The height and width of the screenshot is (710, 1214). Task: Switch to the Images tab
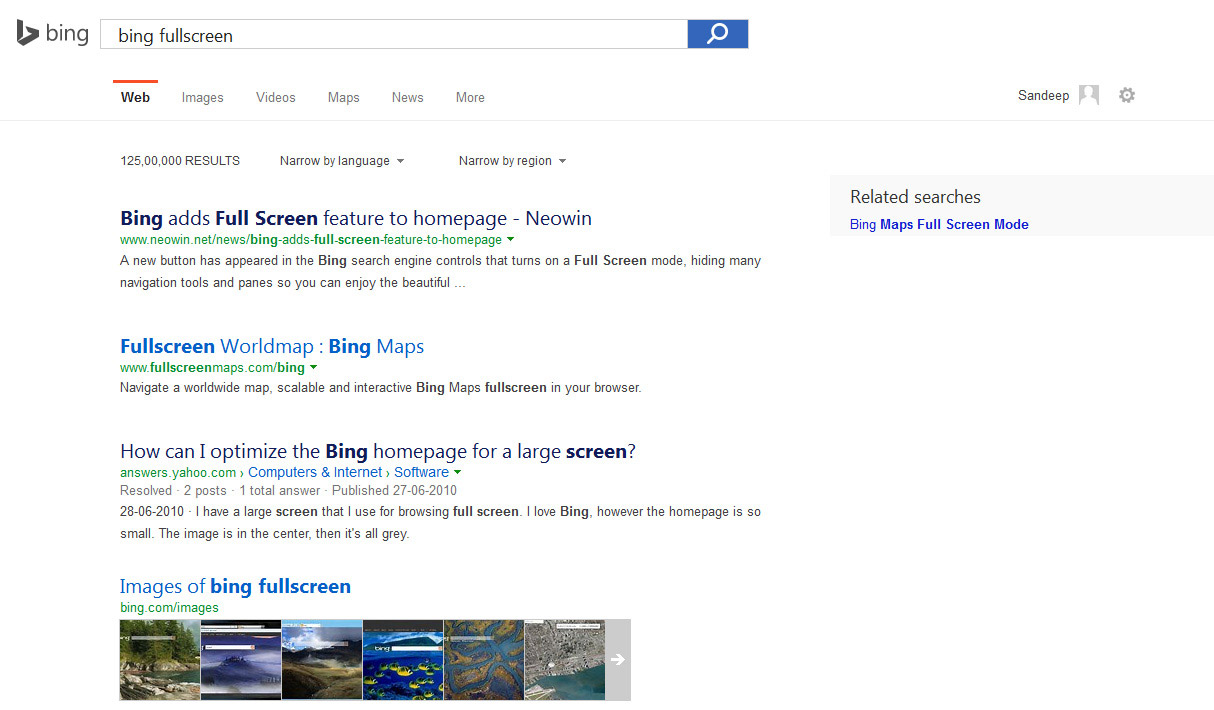point(203,98)
